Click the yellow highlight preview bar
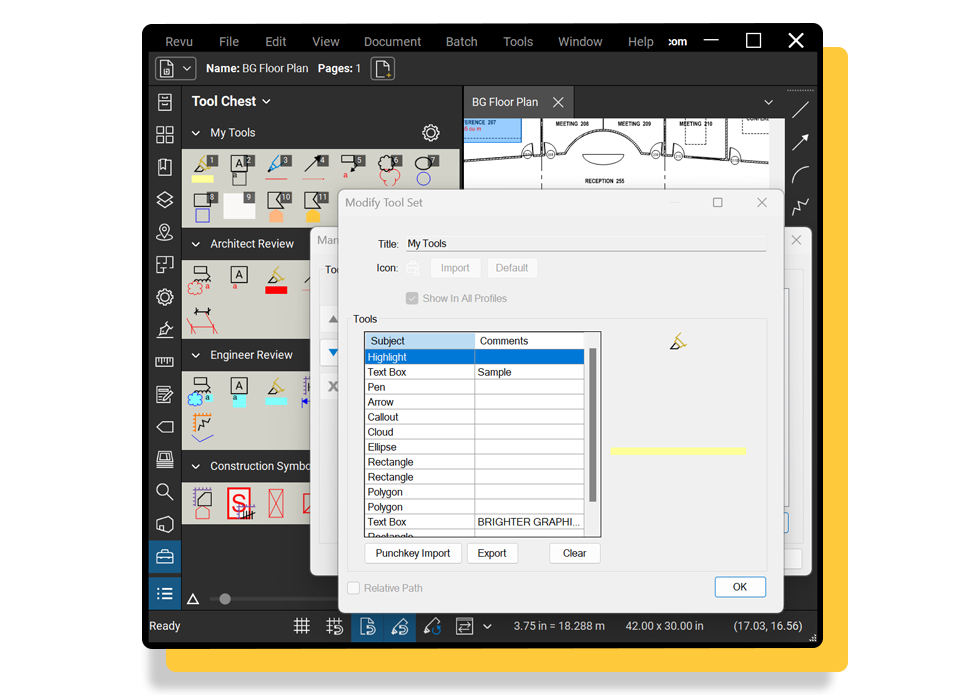973x695 pixels. click(678, 451)
